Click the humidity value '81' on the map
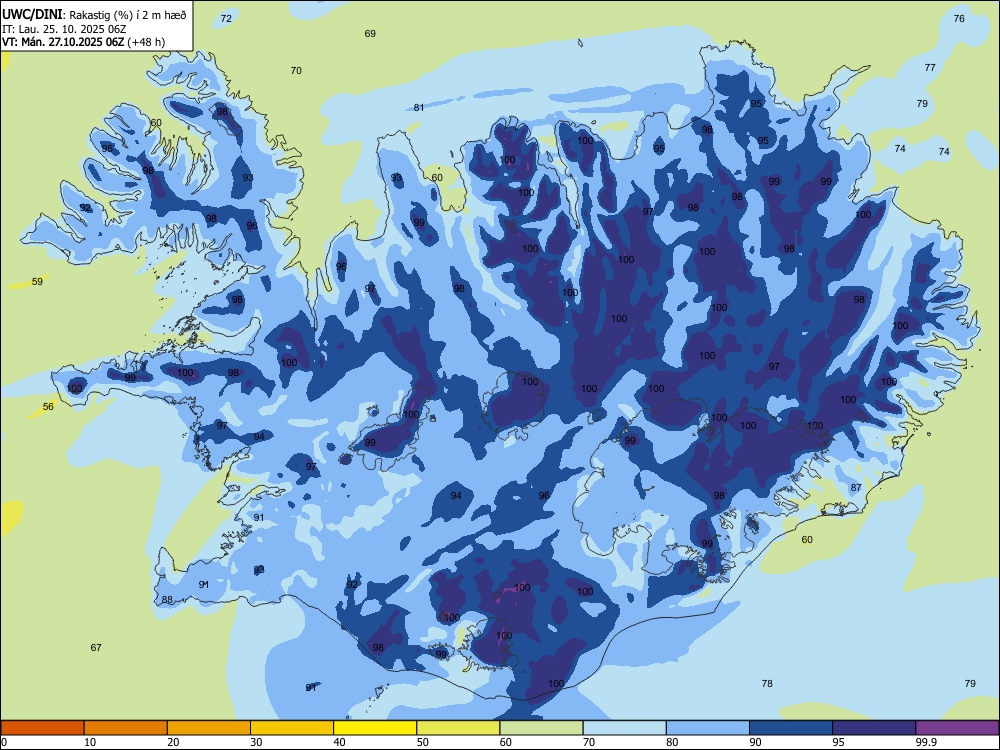 419,108
